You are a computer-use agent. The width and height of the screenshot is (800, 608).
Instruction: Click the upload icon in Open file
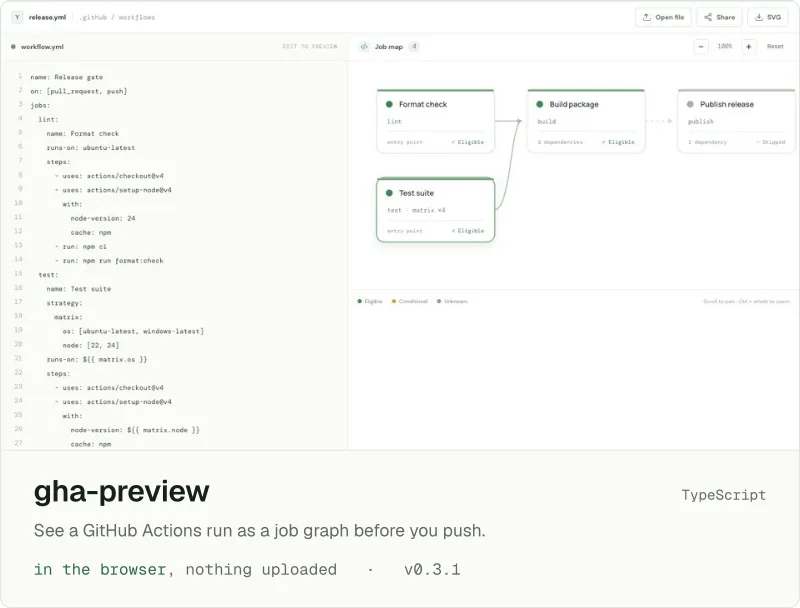pos(647,17)
